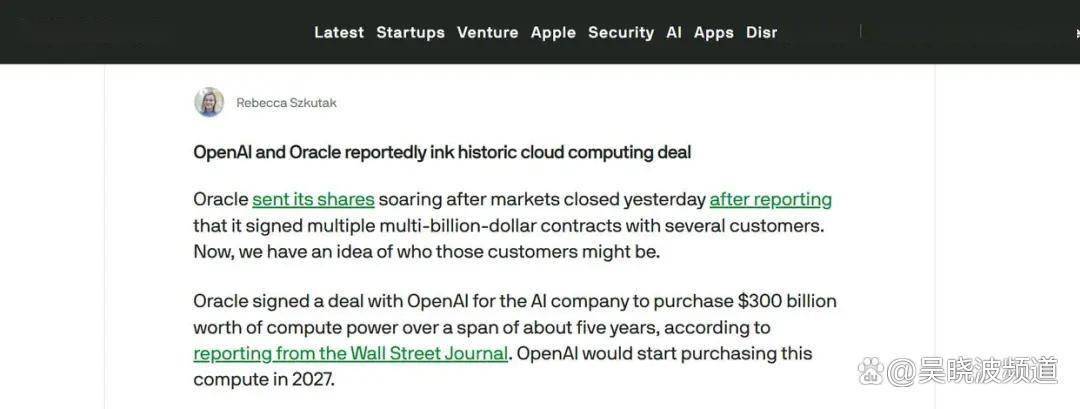This screenshot has width=1080, height=409.
Task: Switch to the Security section
Action: [x=620, y=32]
